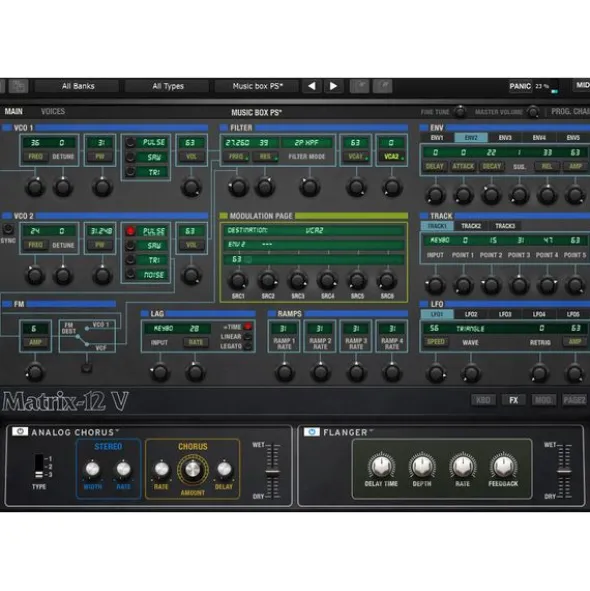
Task: Open the preset browser icon beside All Banks
Action: 18,86
